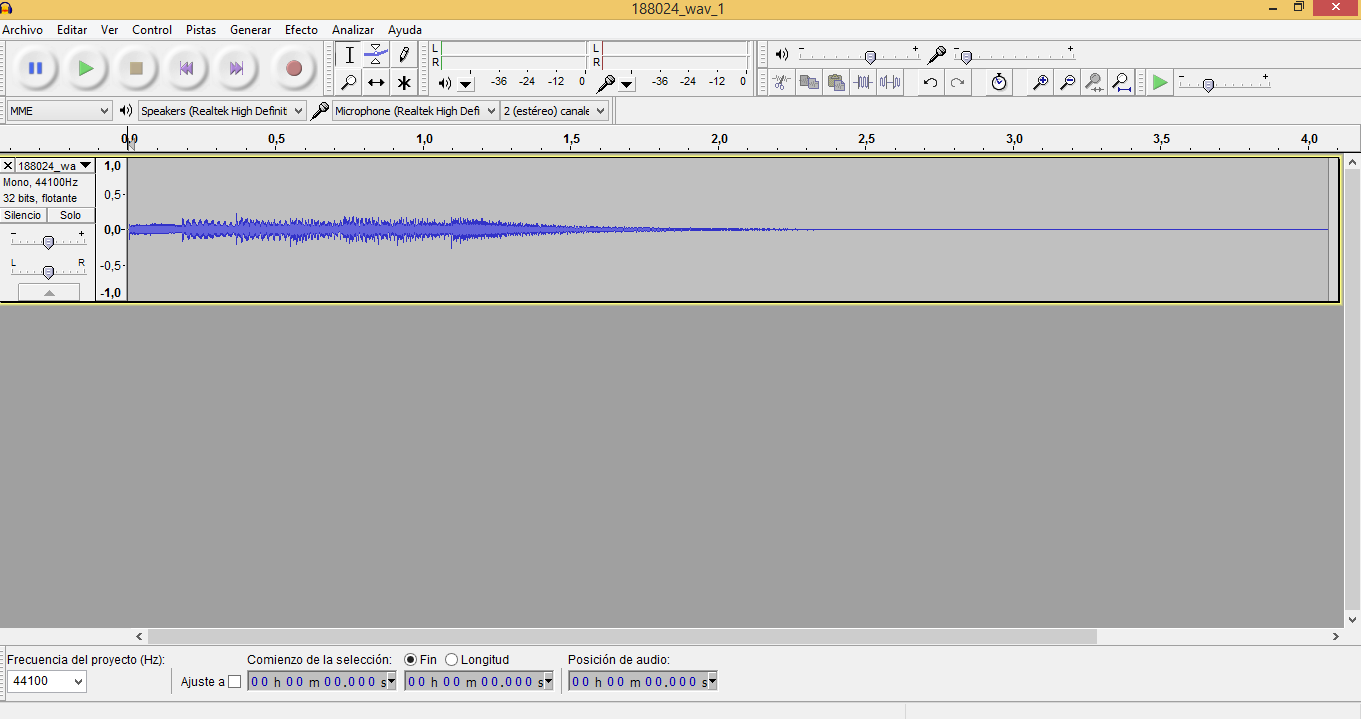
Task: Open the project frequency 44100 dropdown
Action: pyautogui.click(x=47, y=682)
